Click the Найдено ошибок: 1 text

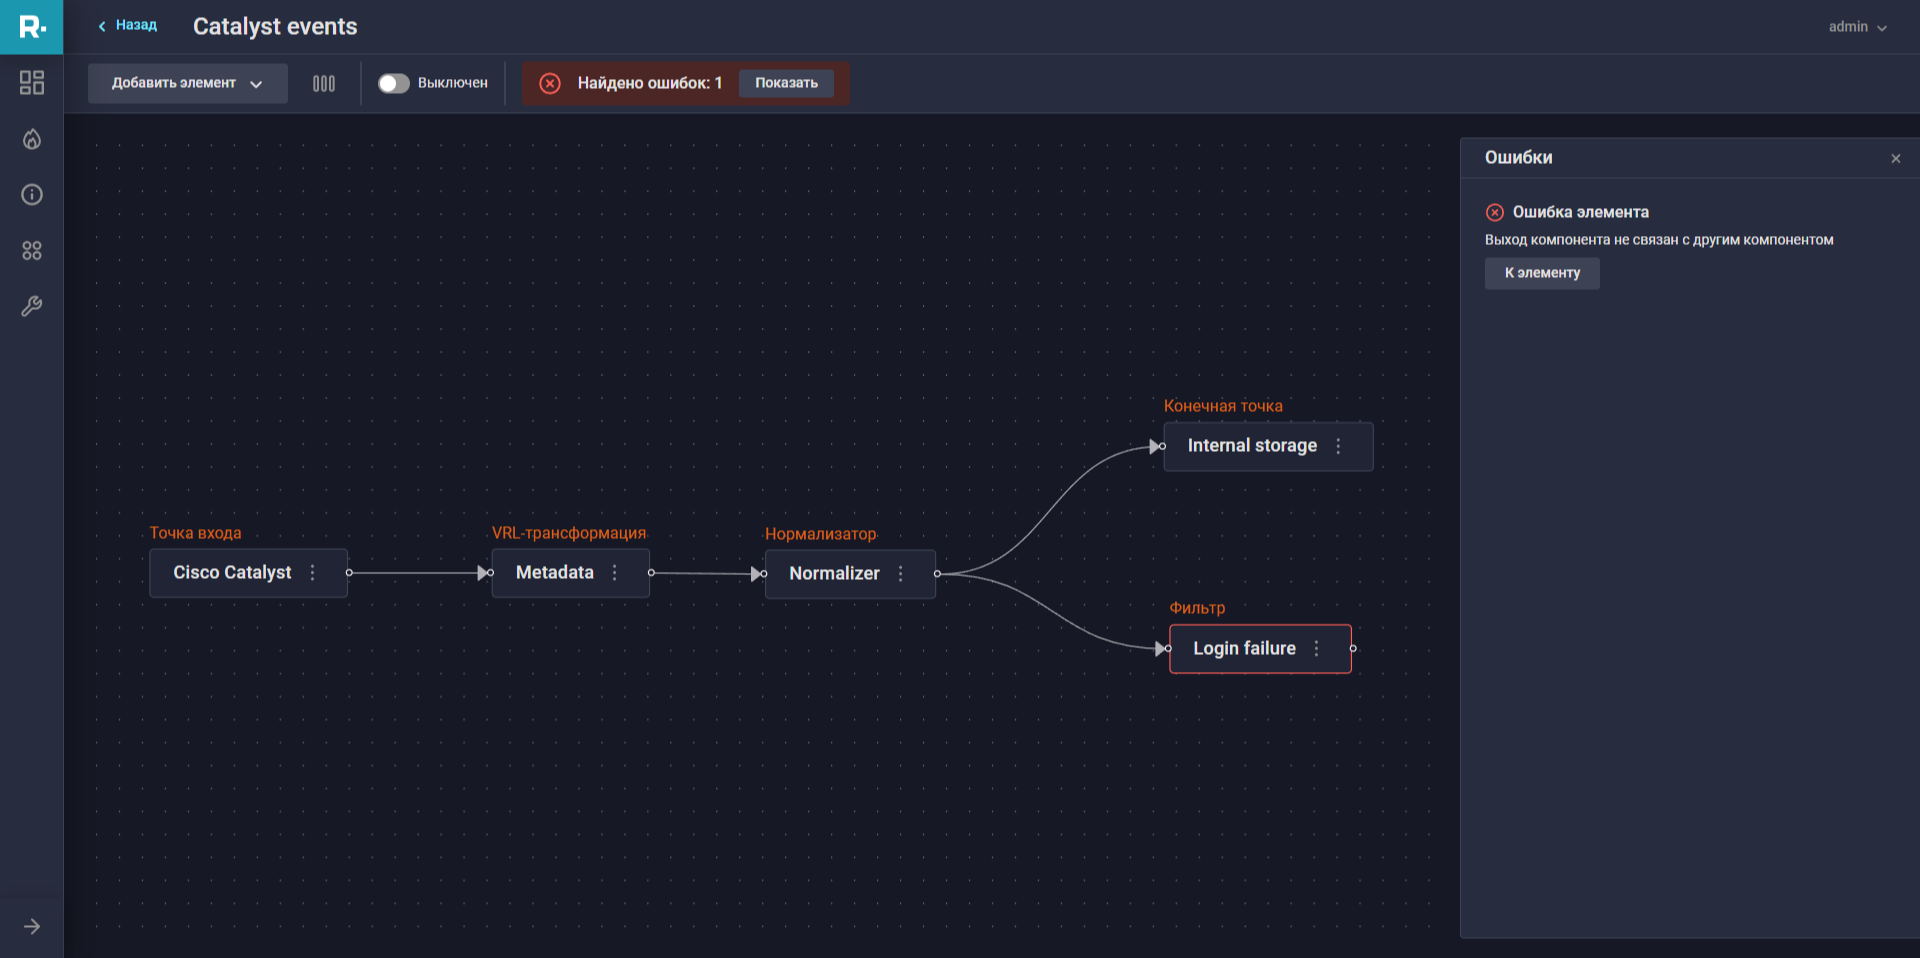(649, 84)
